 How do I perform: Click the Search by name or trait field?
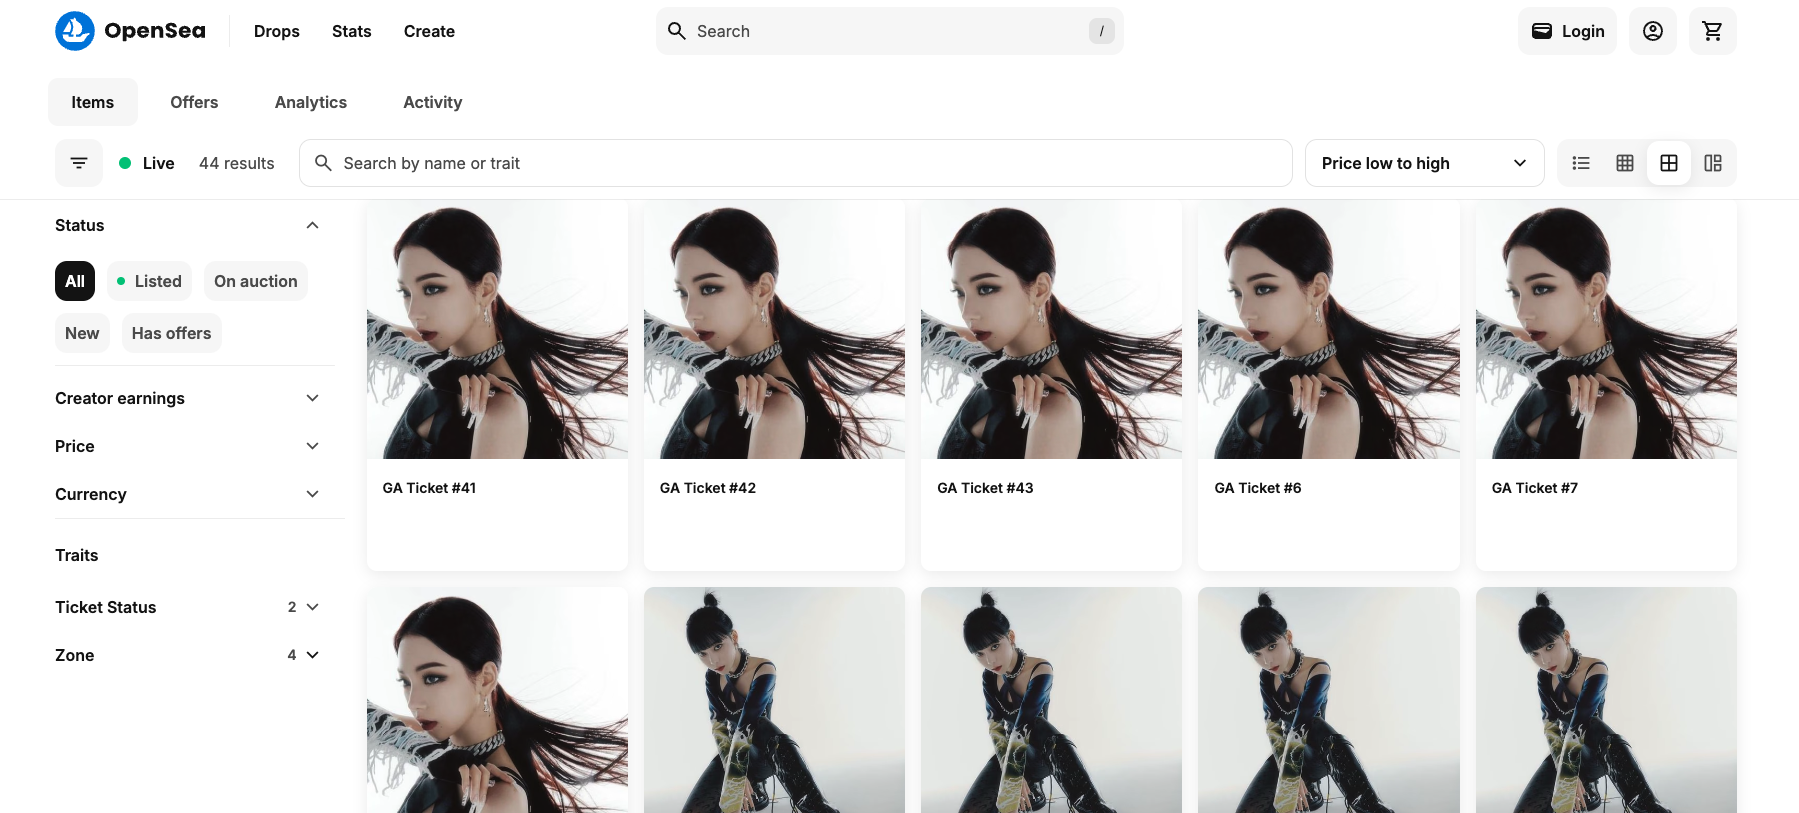(795, 163)
